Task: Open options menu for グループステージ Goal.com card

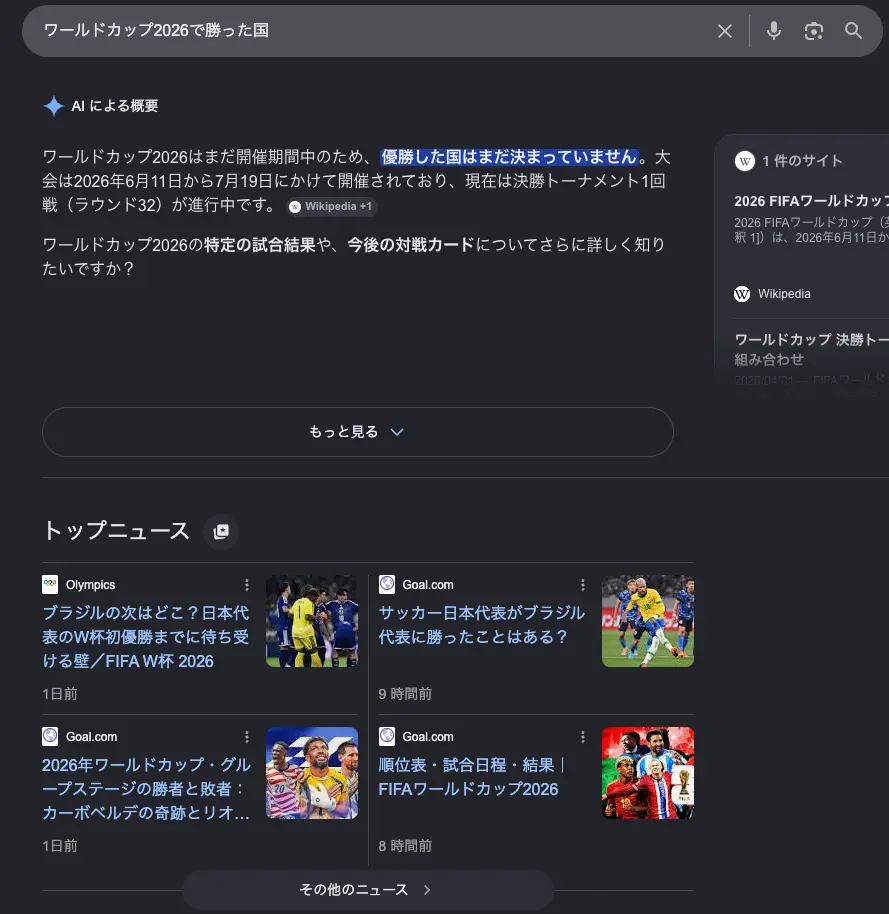Action: coord(247,737)
